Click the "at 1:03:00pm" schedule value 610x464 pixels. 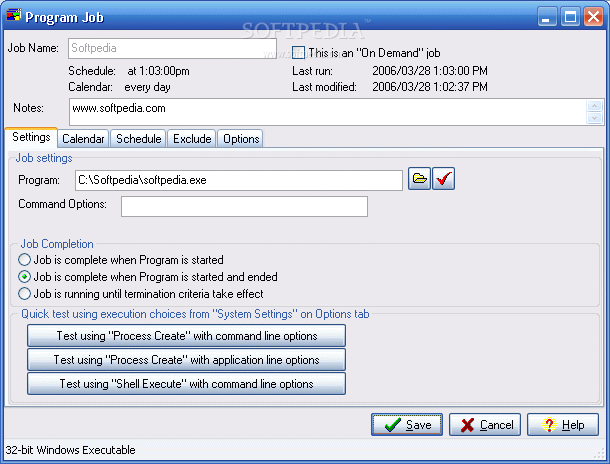coord(158,71)
